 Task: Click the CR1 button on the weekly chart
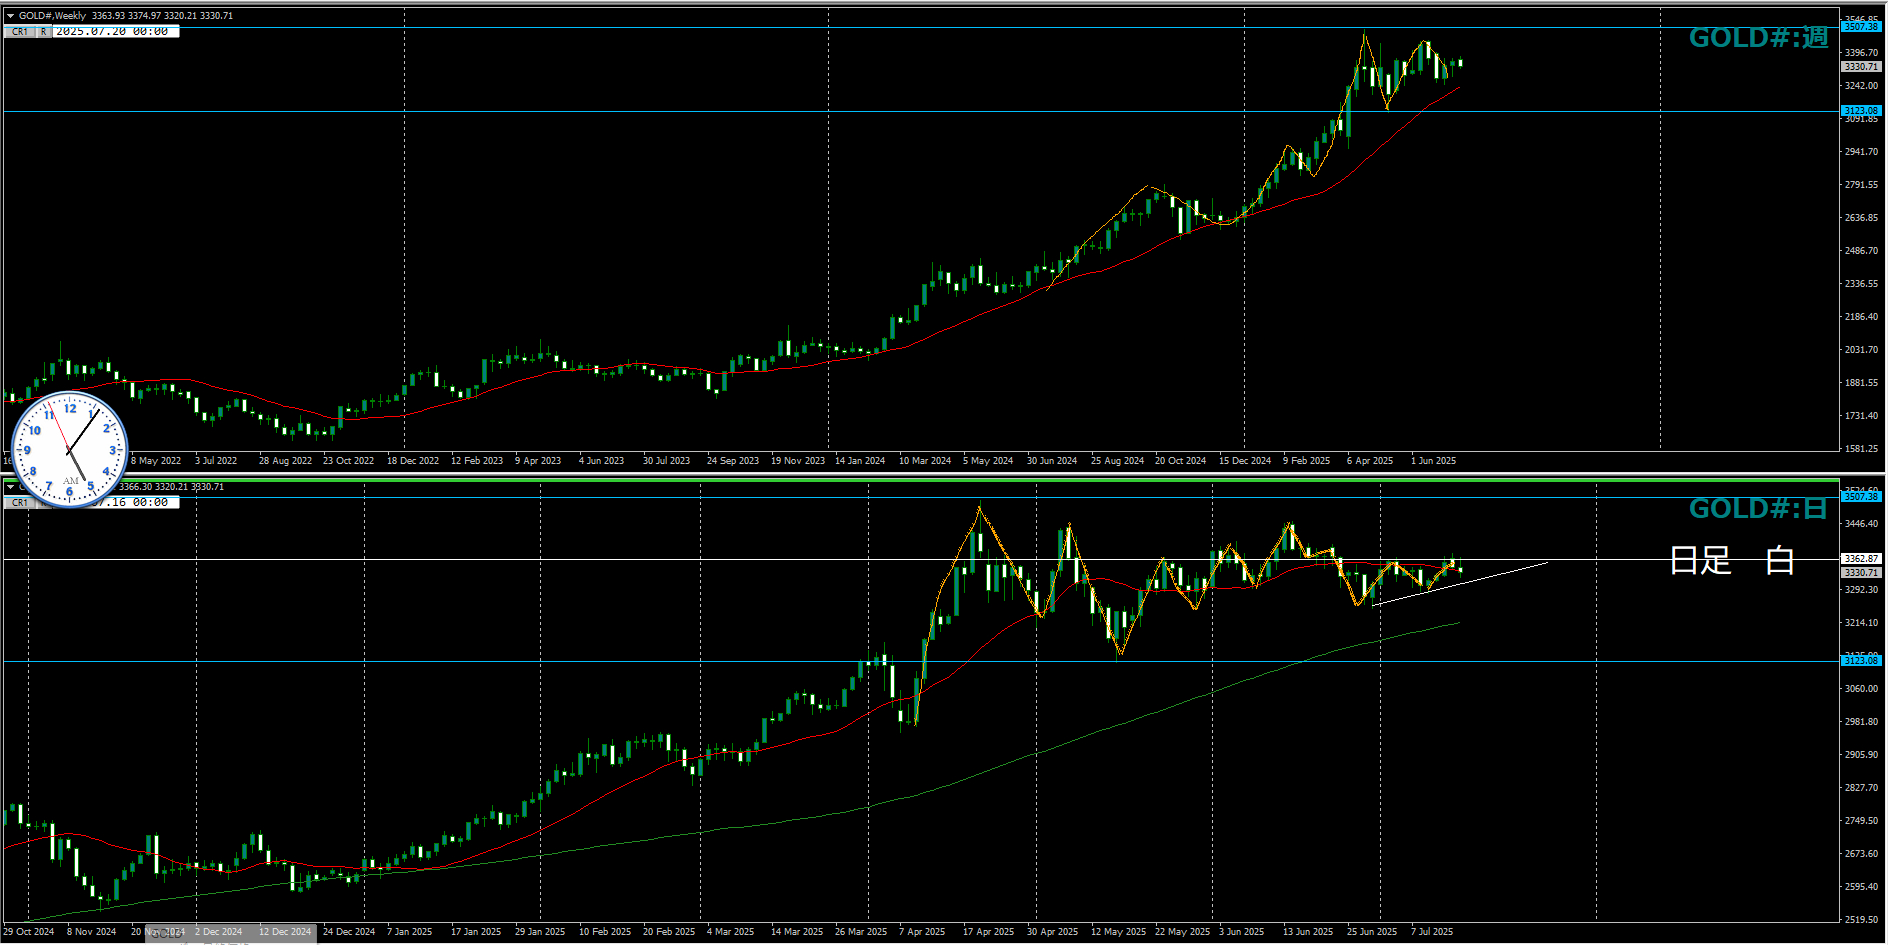point(20,32)
